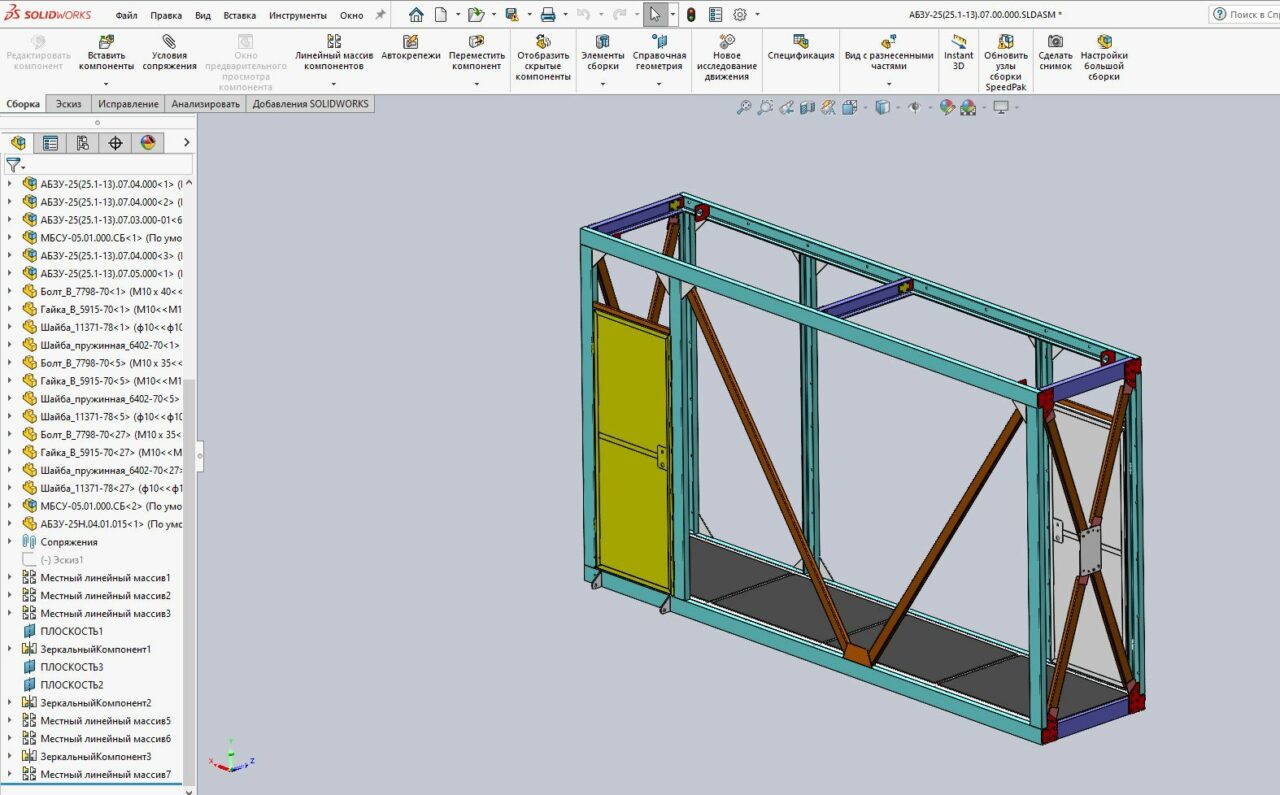Screen dimensions: 1280x795
Task: Click the Спецификация (Bill of Materials) icon
Action: (801, 42)
